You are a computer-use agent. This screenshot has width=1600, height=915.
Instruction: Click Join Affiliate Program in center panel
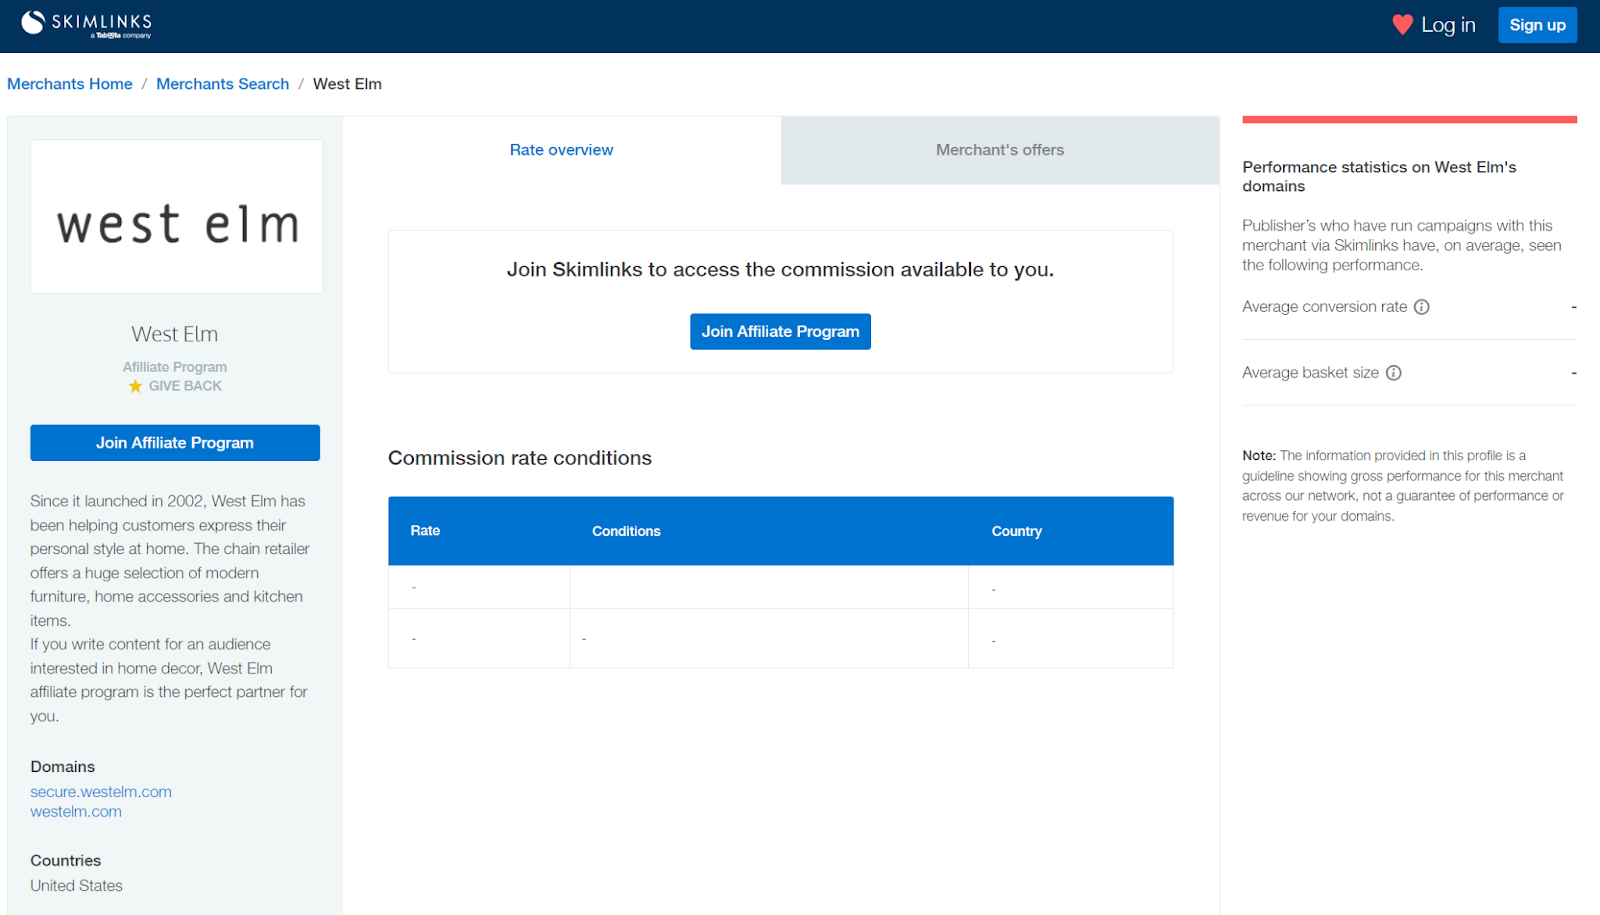[x=780, y=332]
